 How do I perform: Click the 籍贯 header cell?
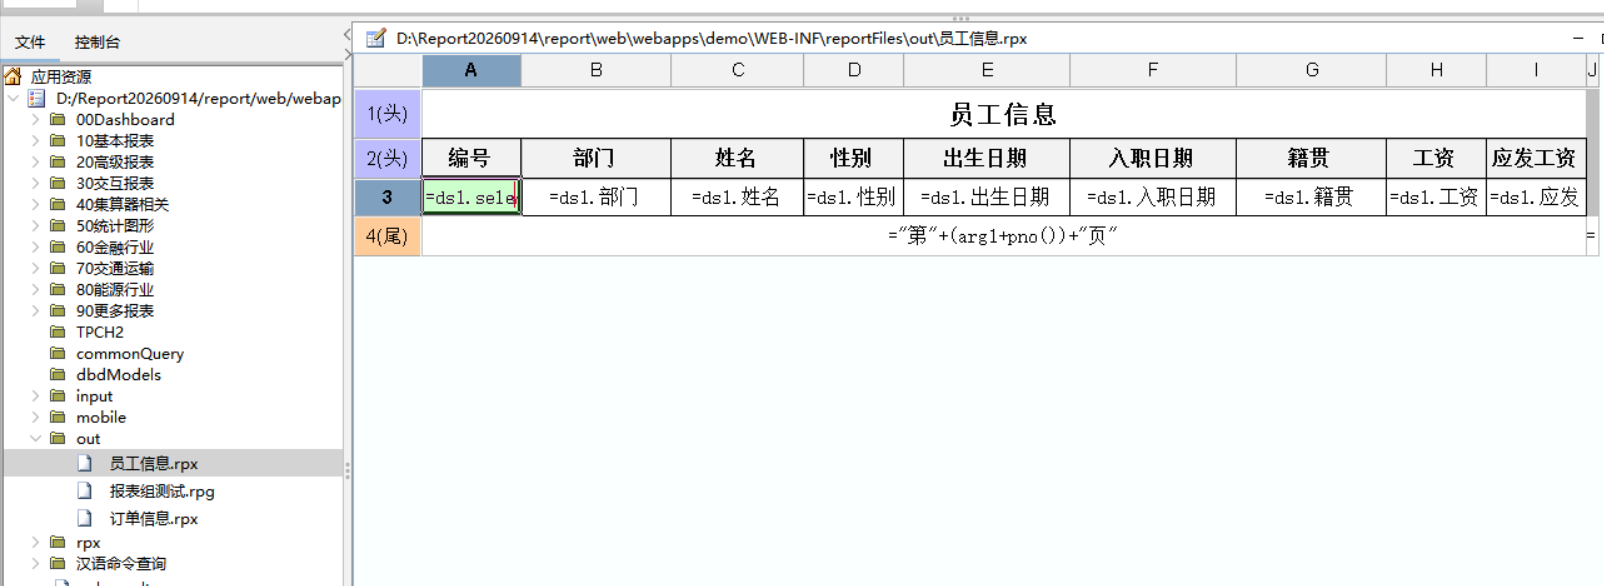1311,158
